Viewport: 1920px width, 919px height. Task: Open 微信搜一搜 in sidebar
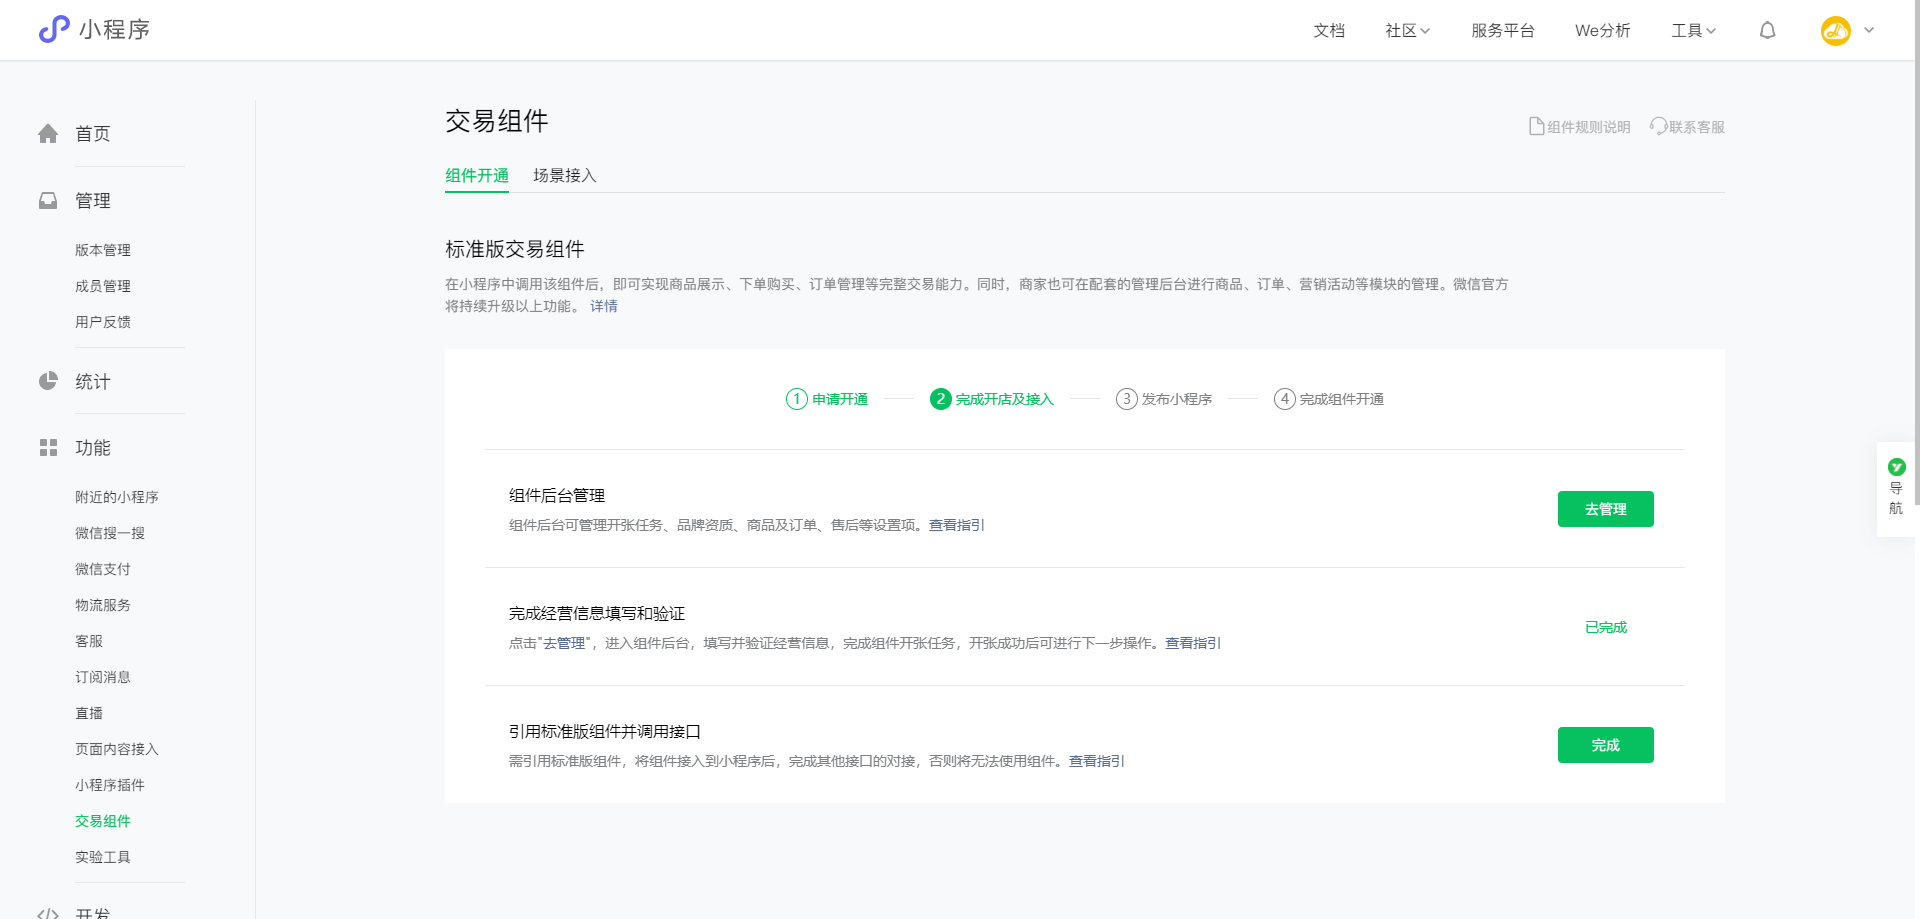coord(110,533)
